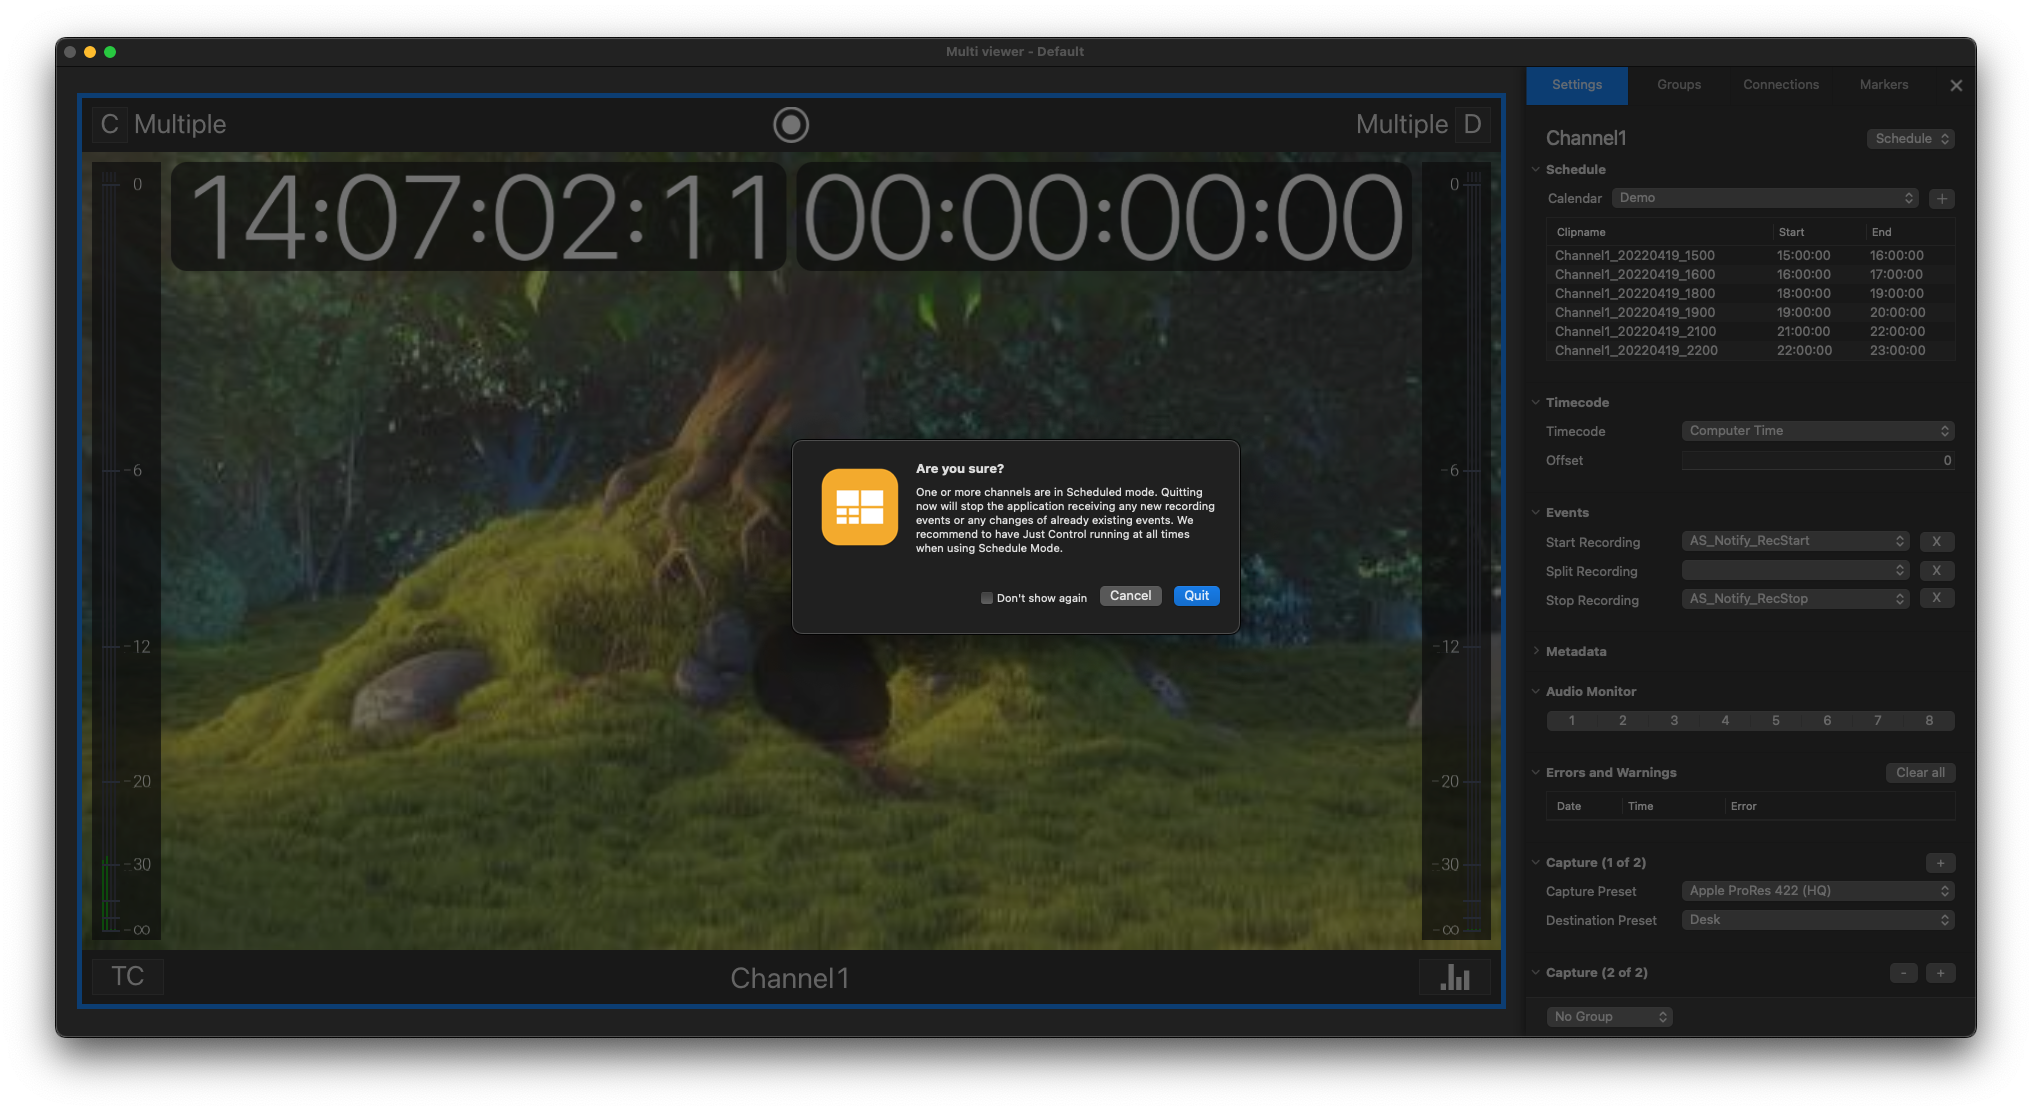The image size is (2032, 1111).
Task: Clear the Split Recording event with X
Action: (1936, 570)
